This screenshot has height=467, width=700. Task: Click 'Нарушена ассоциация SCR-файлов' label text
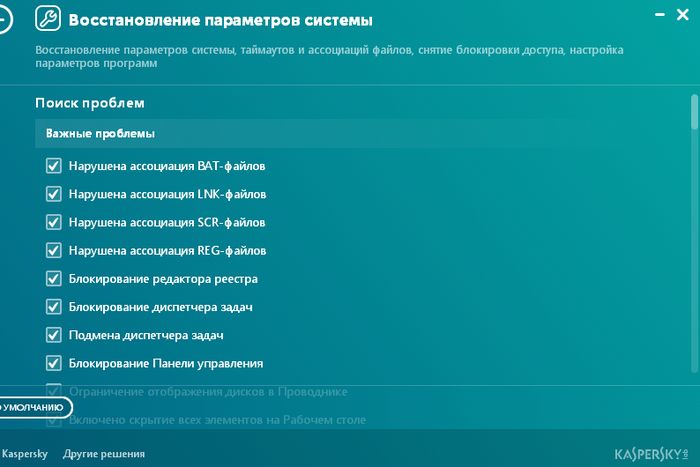tap(167, 222)
